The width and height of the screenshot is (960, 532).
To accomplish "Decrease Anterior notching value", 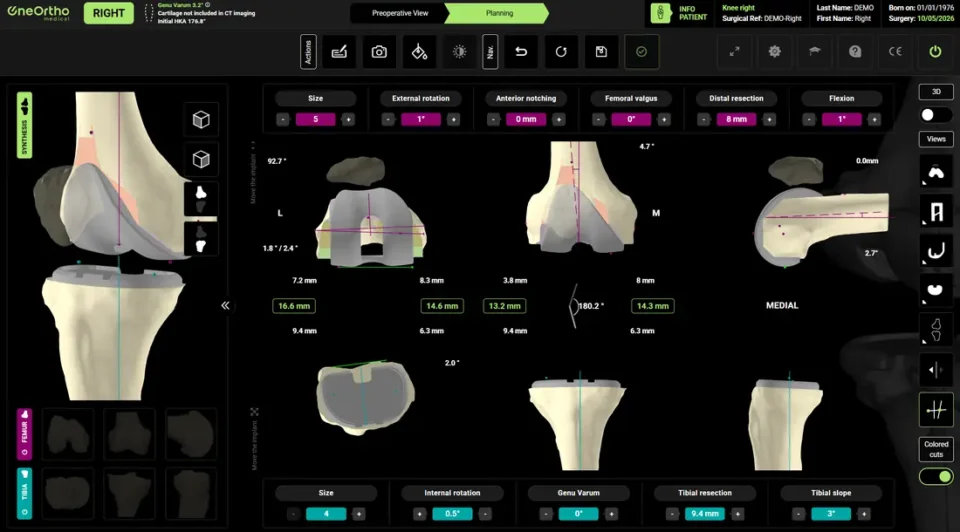I will [493, 119].
